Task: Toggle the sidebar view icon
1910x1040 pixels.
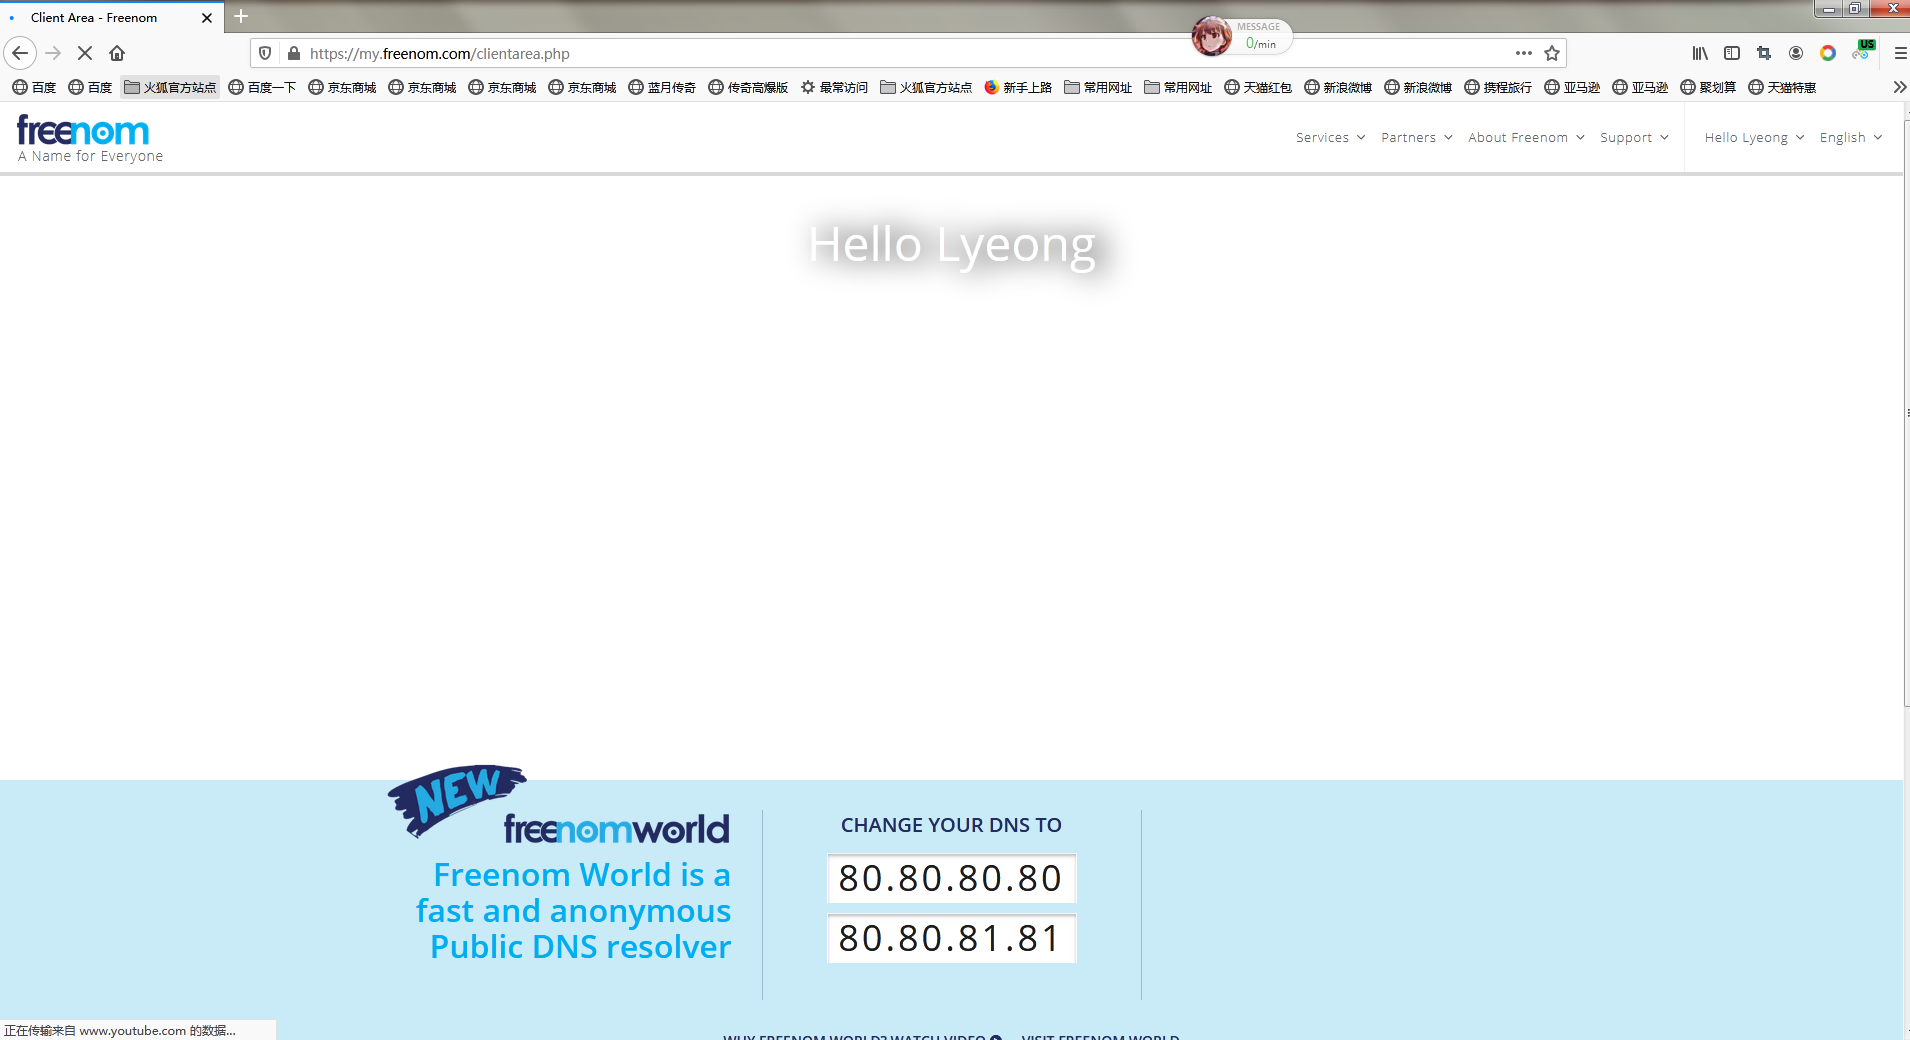Action: click(x=1732, y=53)
